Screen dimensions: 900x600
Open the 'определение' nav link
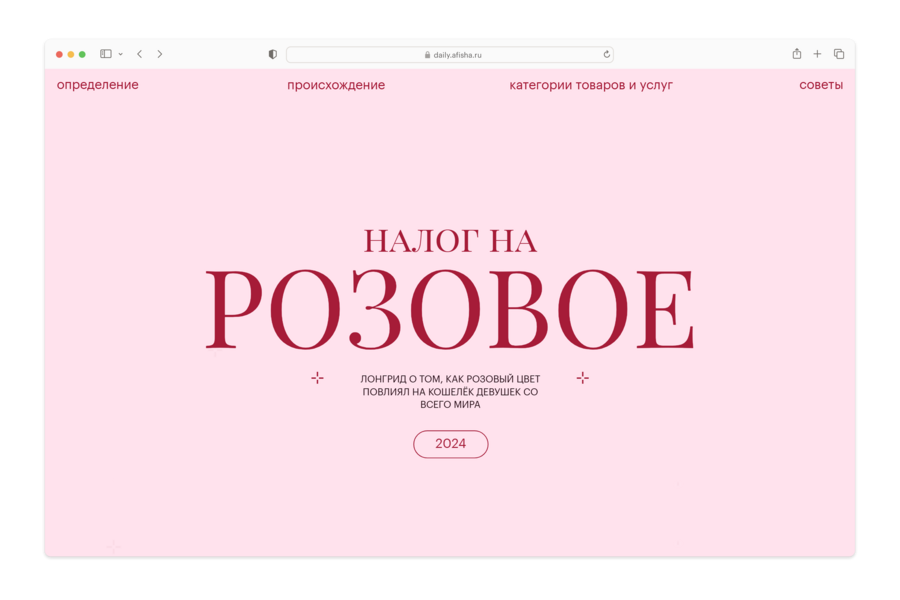click(98, 85)
